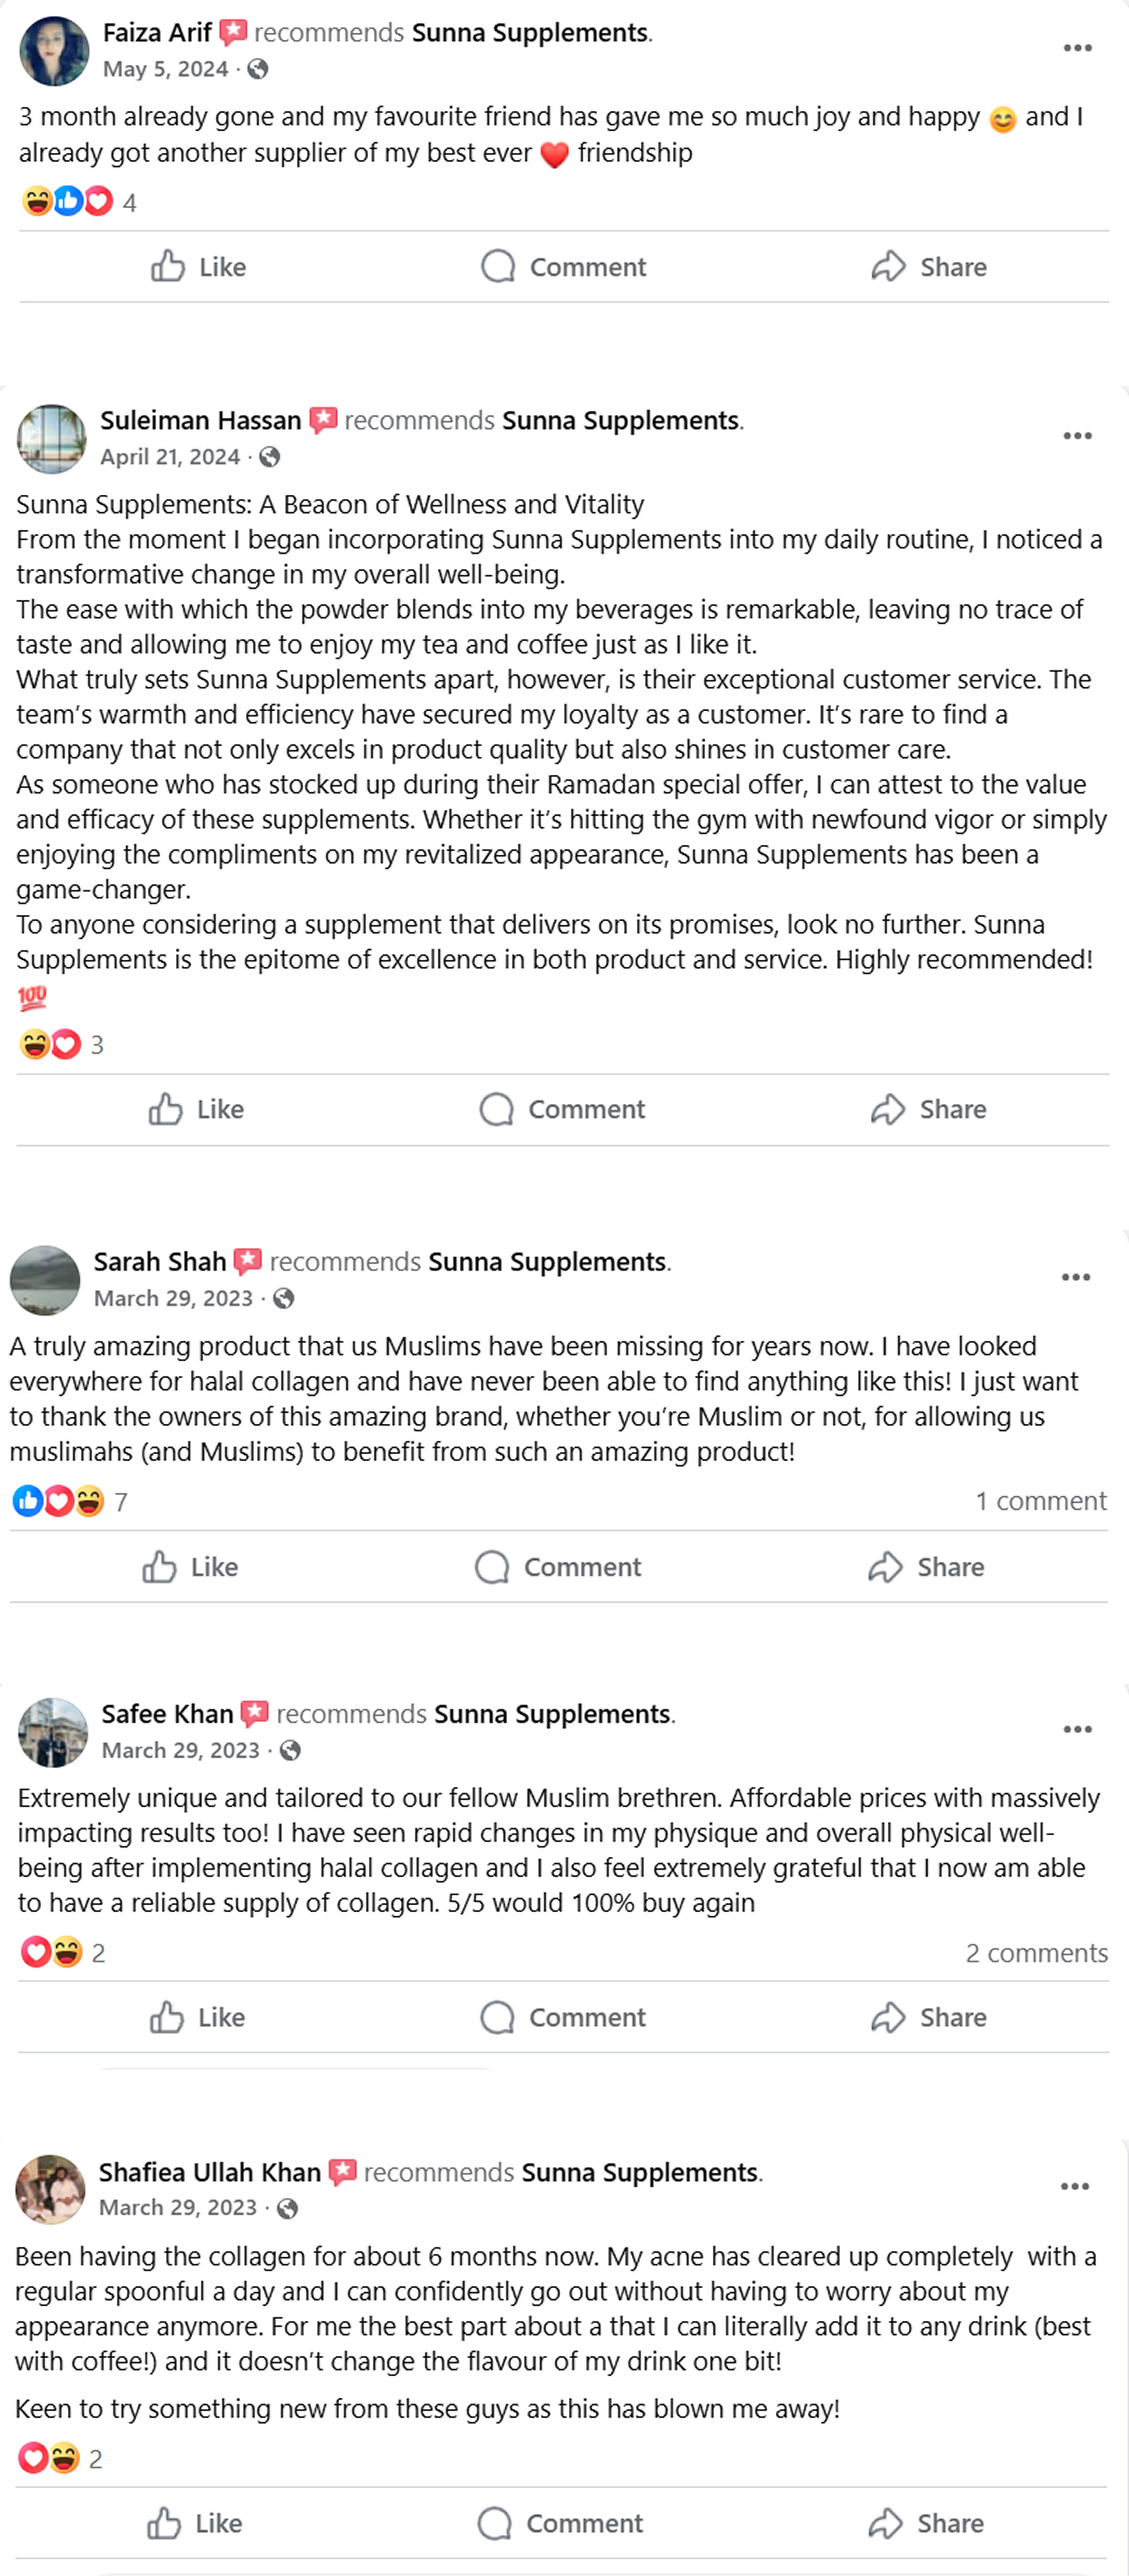This screenshot has height=2576, width=1129.
Task: Open three-dot menu on Suleiman Hassan's review
Action: tap(1077, 436)
